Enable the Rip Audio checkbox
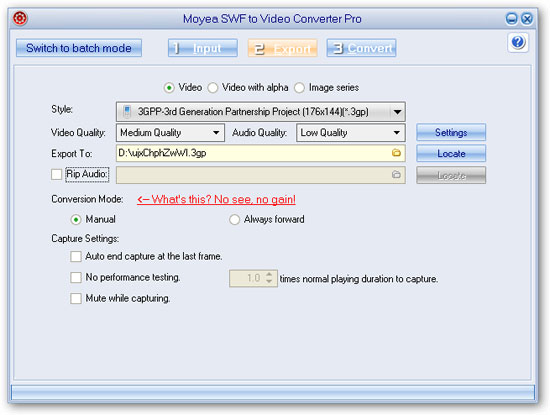 click(56, 174)
